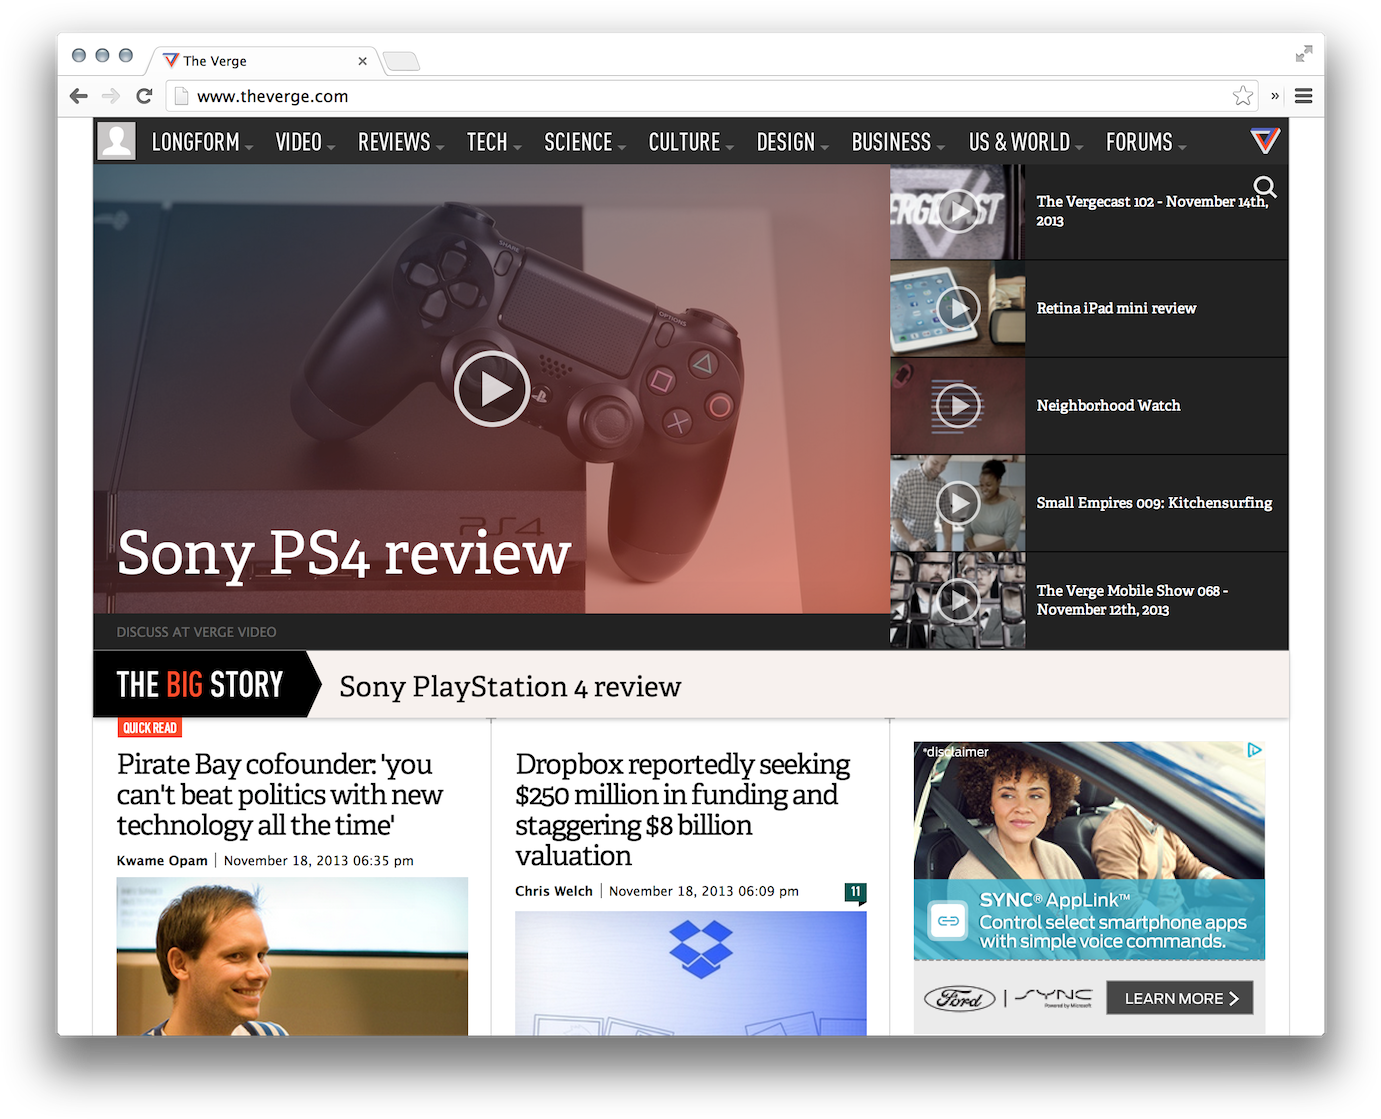Image resolution: width=1381 pixels, height=1119 pixels.
Task: Enter fullscreen with the window expand arrows
Action: coord(1304,54)
